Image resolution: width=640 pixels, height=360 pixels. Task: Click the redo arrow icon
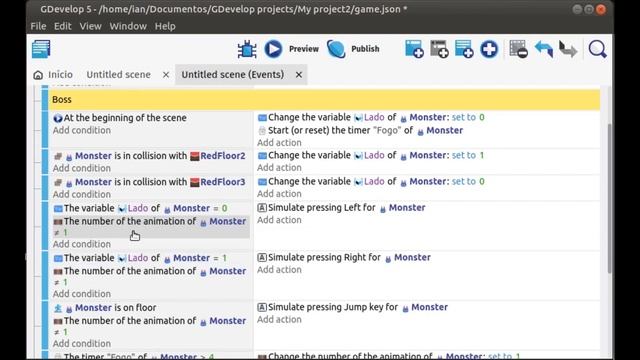click(x=568, y=49)
